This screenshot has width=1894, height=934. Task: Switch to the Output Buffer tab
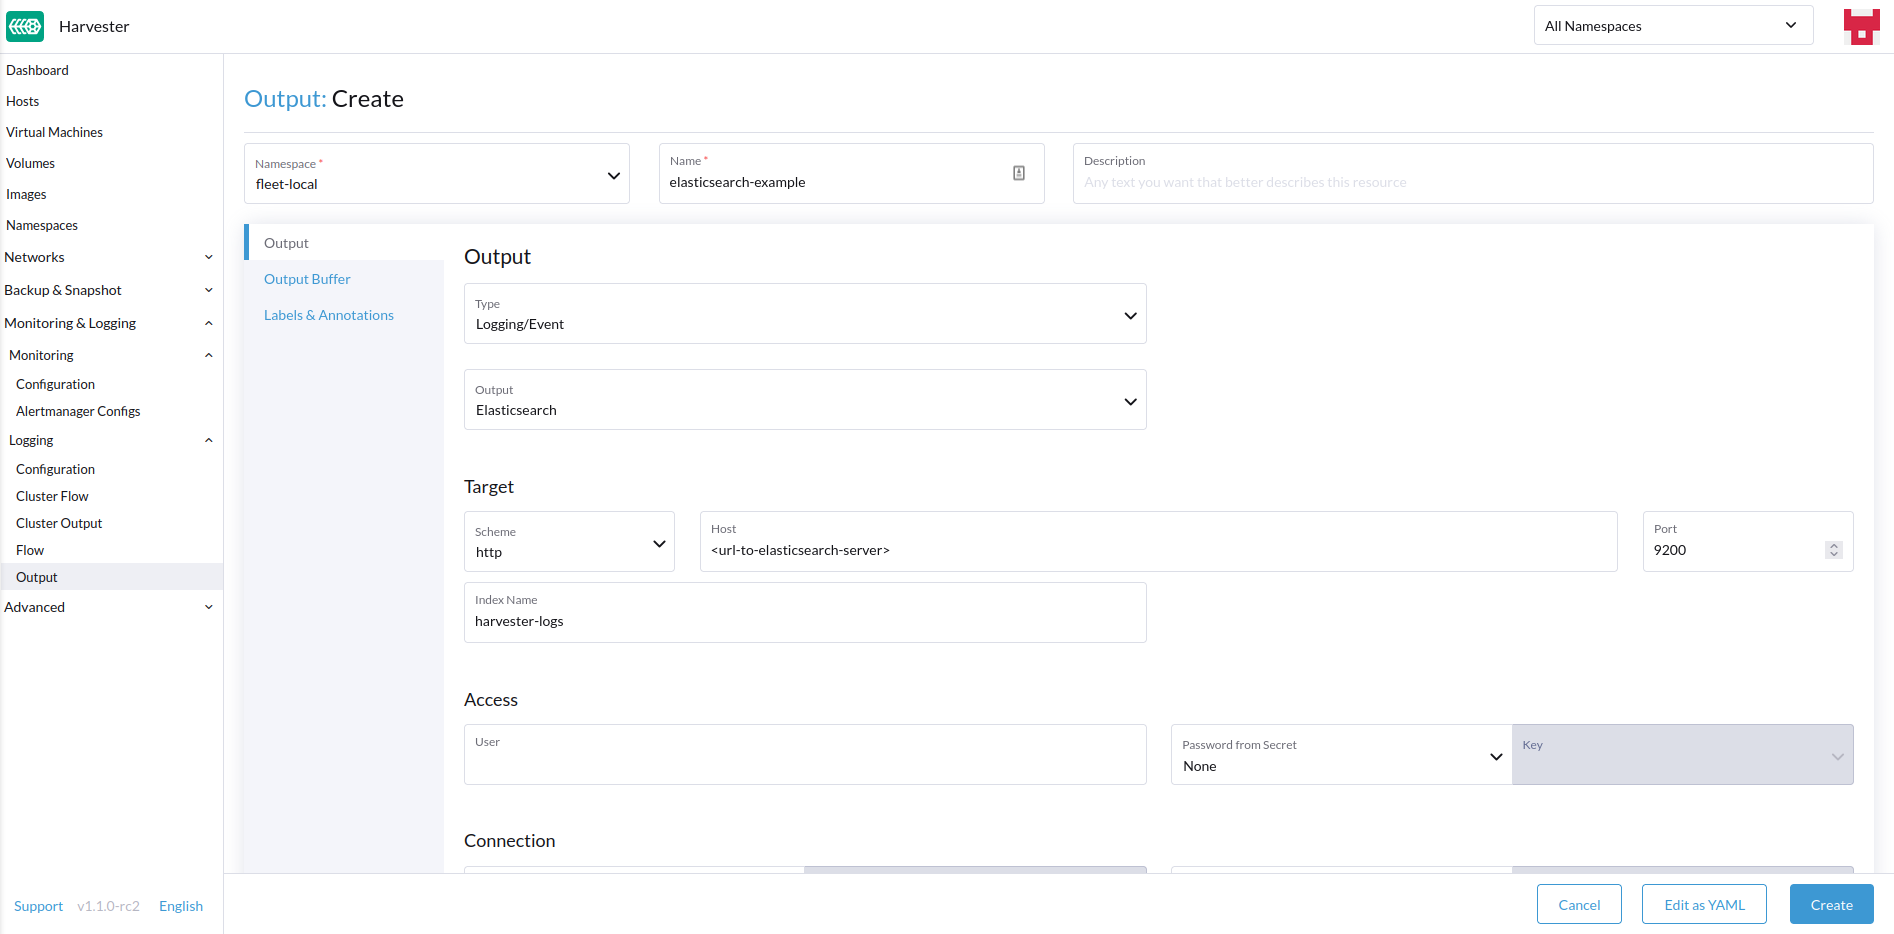click(x=307, y=279)
